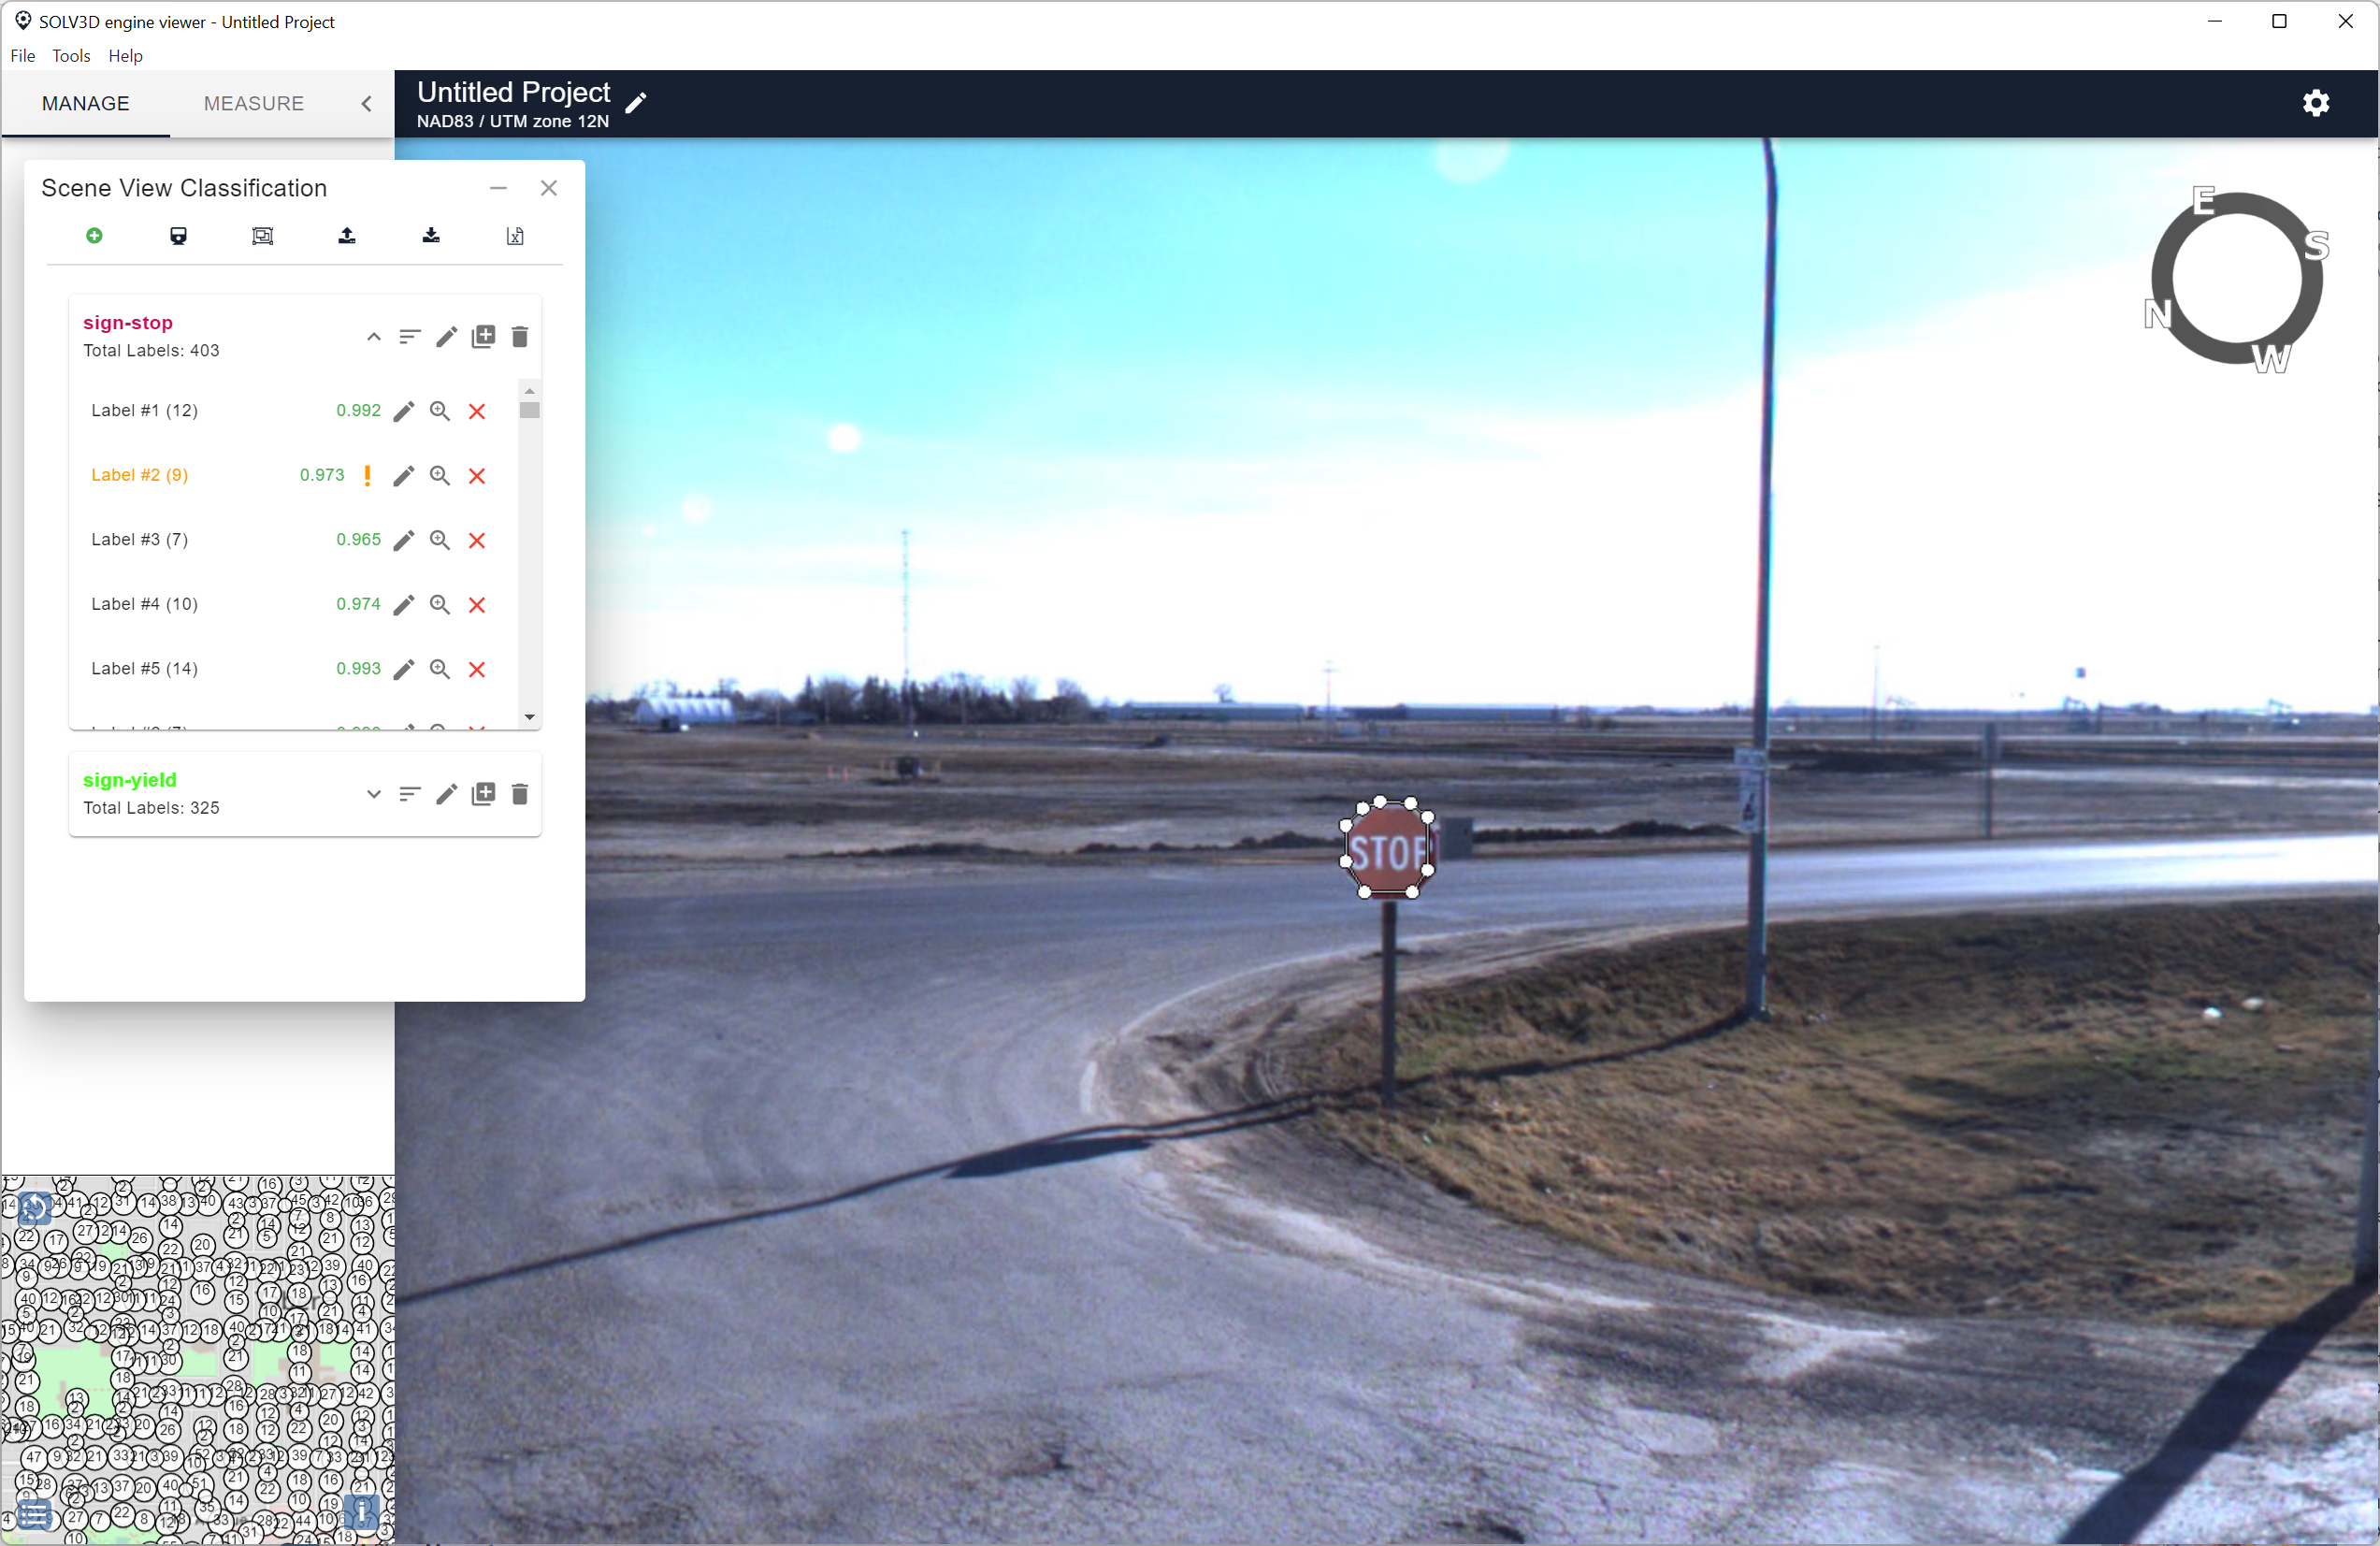Edit Label #2 (9)

coord(403,476)
